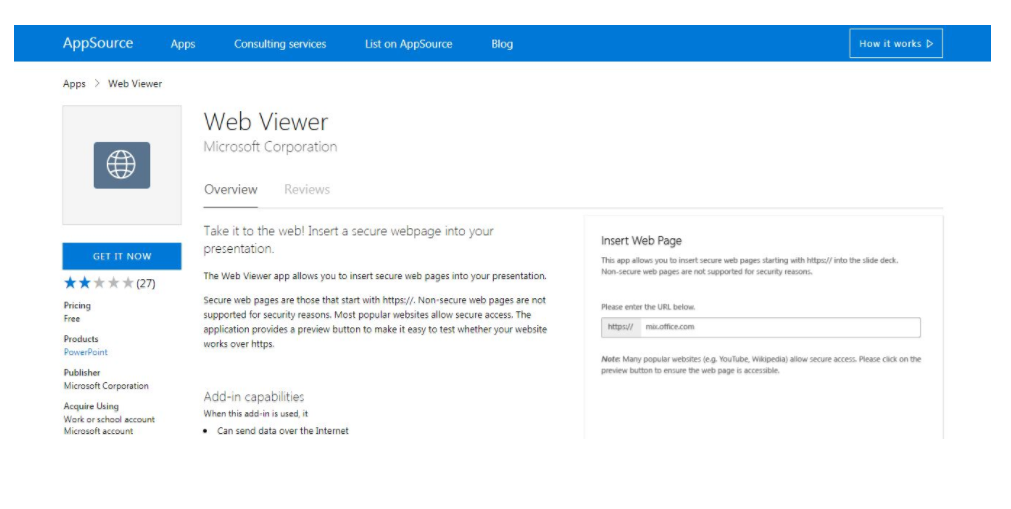The height and width of the screenshot is (509, 1011).
Task: Click the Free pricing value
Action: (x=72, y=319)
